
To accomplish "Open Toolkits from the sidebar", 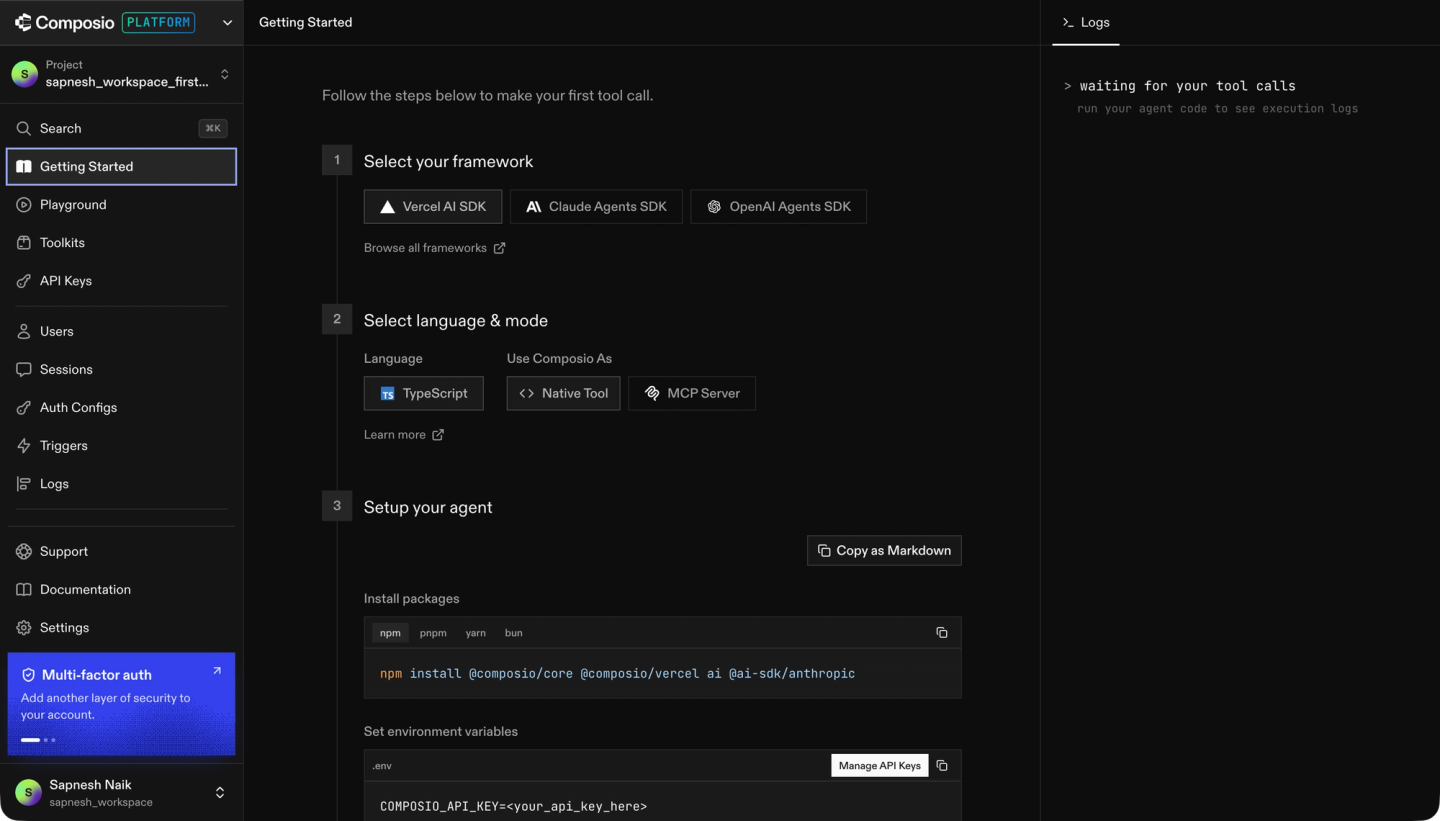I will 121,242.
